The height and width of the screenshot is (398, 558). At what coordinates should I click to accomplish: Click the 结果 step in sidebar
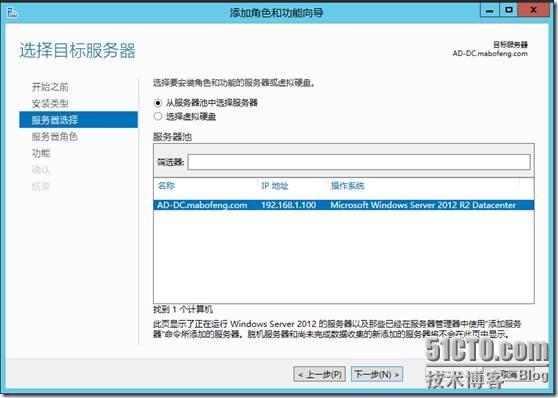(41, 186)
